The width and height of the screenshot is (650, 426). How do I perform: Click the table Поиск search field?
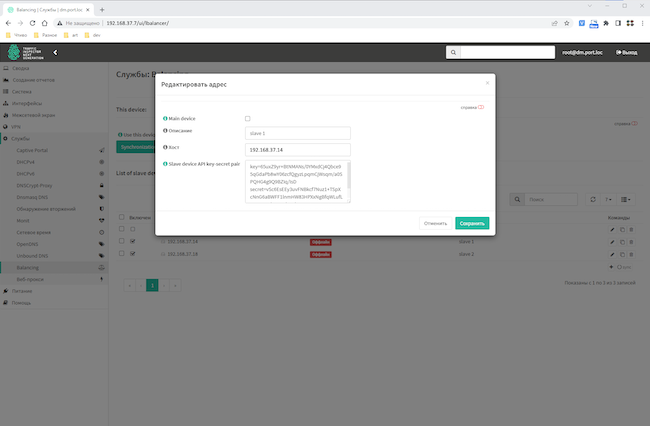tap(551, 199)
